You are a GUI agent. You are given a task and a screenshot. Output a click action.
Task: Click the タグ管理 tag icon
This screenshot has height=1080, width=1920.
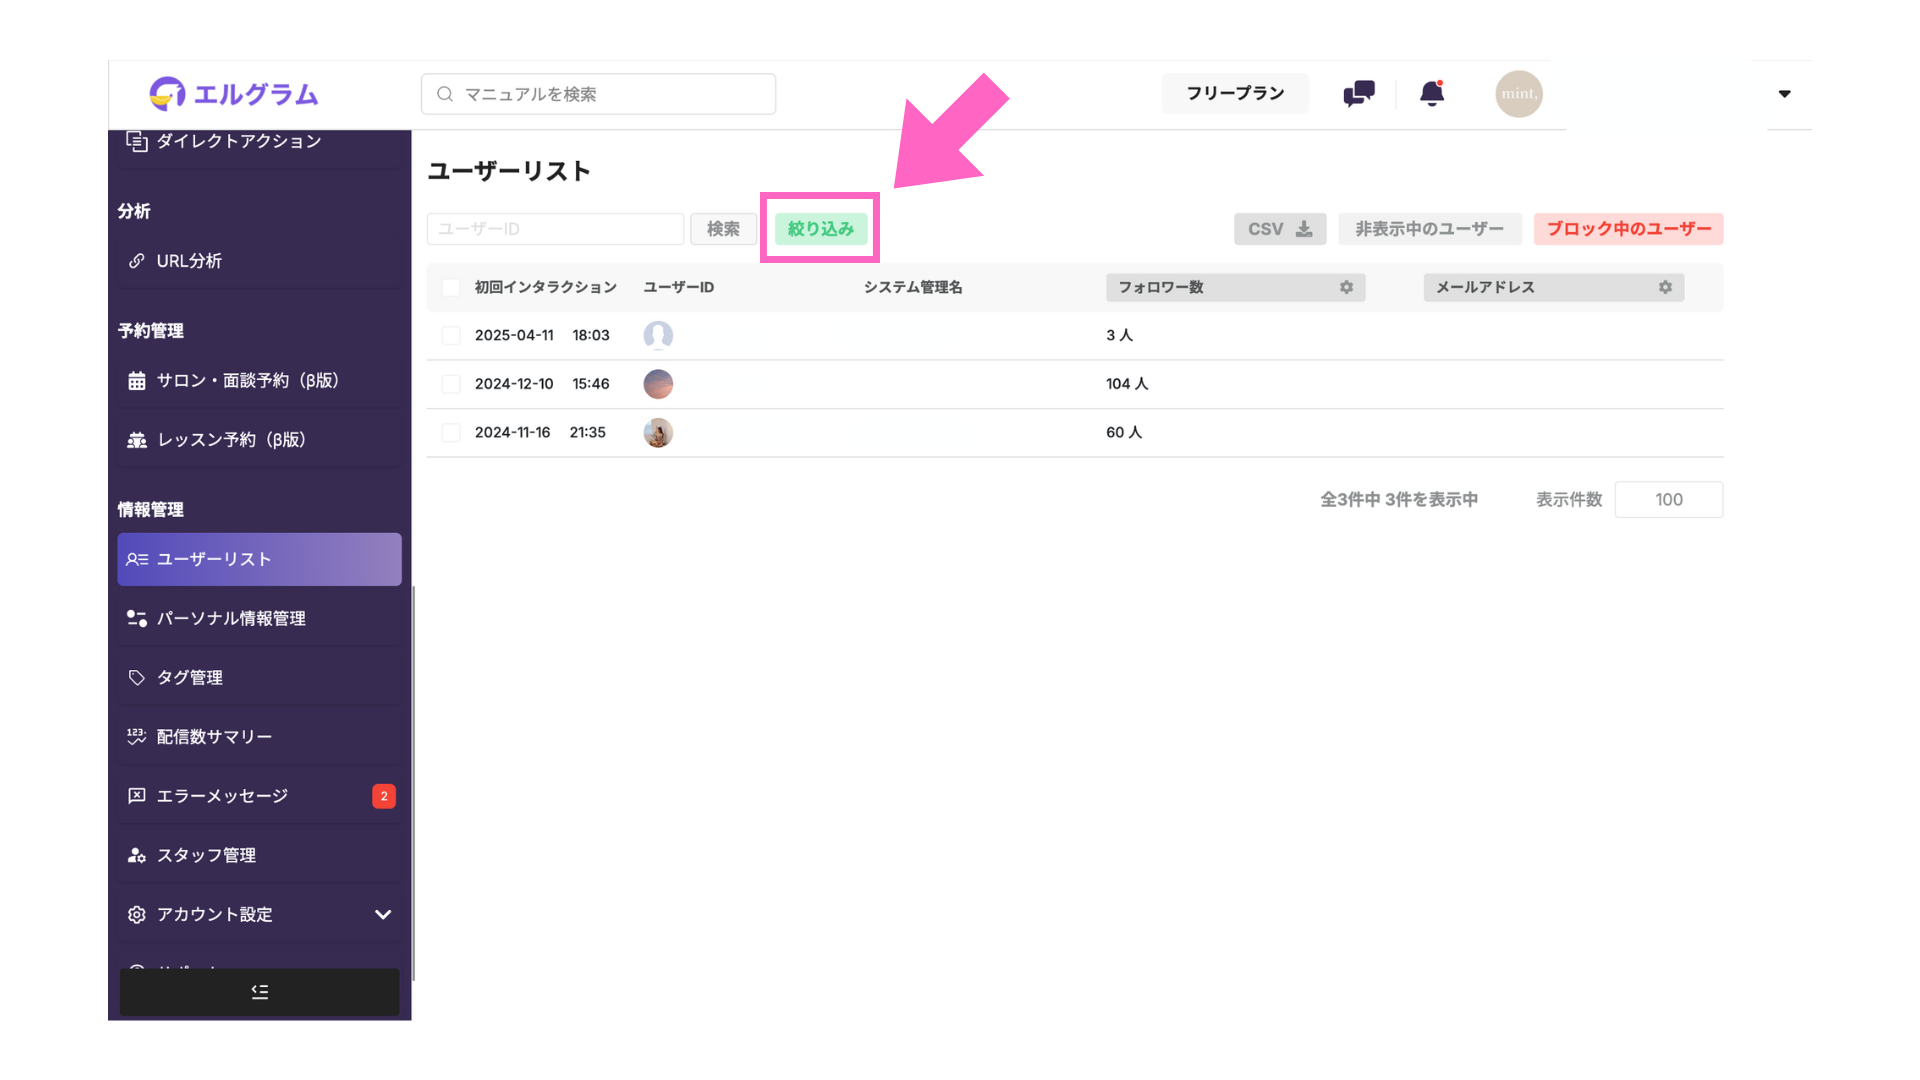137,678
